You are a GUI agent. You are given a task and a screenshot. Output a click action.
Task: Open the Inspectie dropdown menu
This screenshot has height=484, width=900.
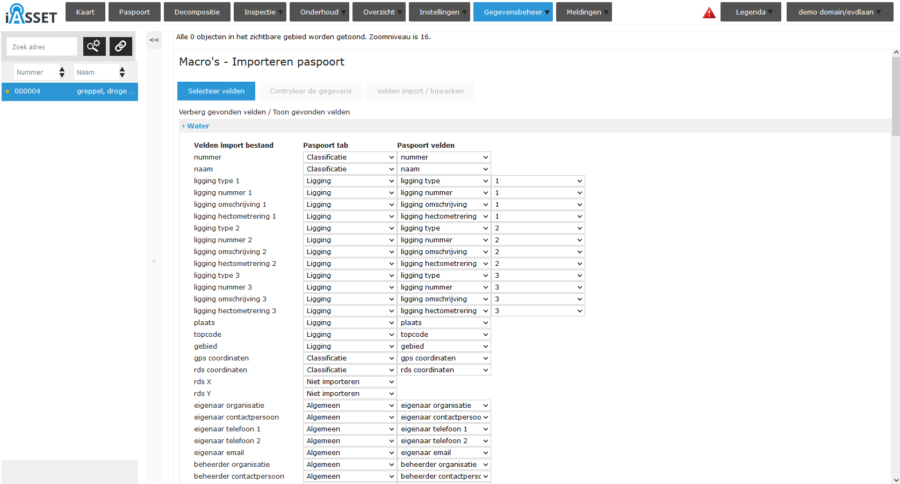(x=260, y=12)
